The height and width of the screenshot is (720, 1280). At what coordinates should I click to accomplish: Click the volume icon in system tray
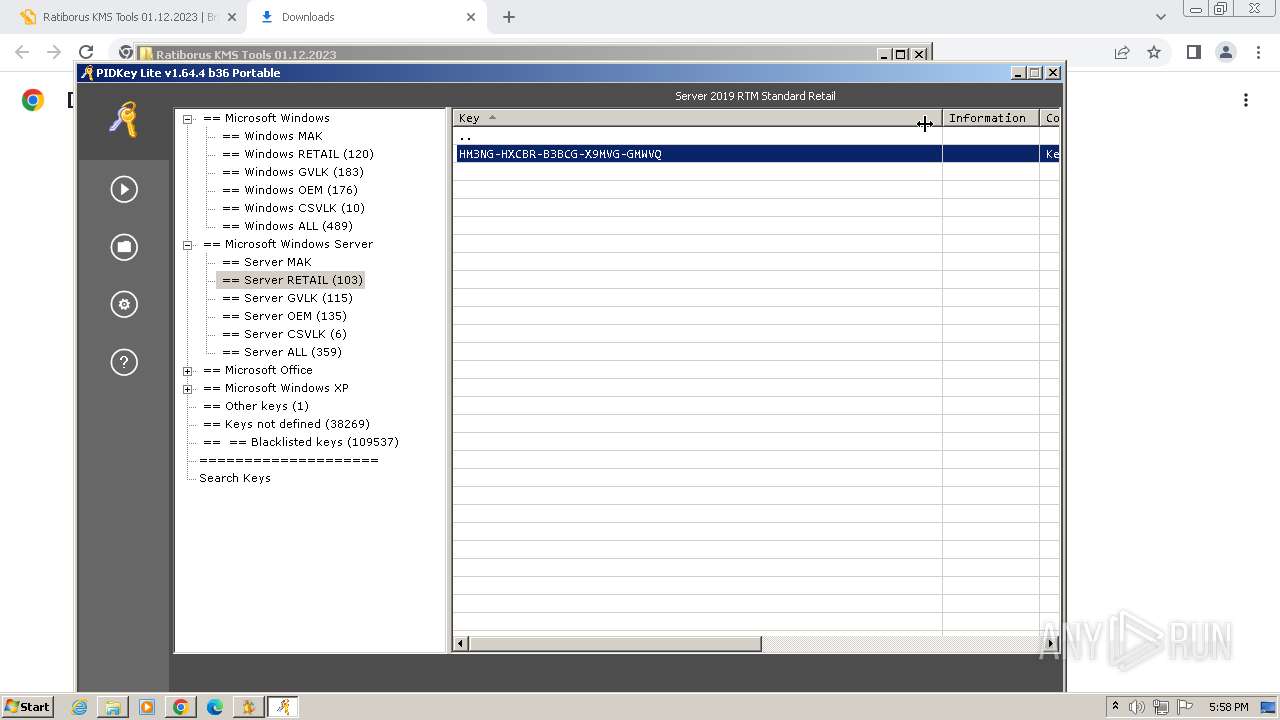1137,707
